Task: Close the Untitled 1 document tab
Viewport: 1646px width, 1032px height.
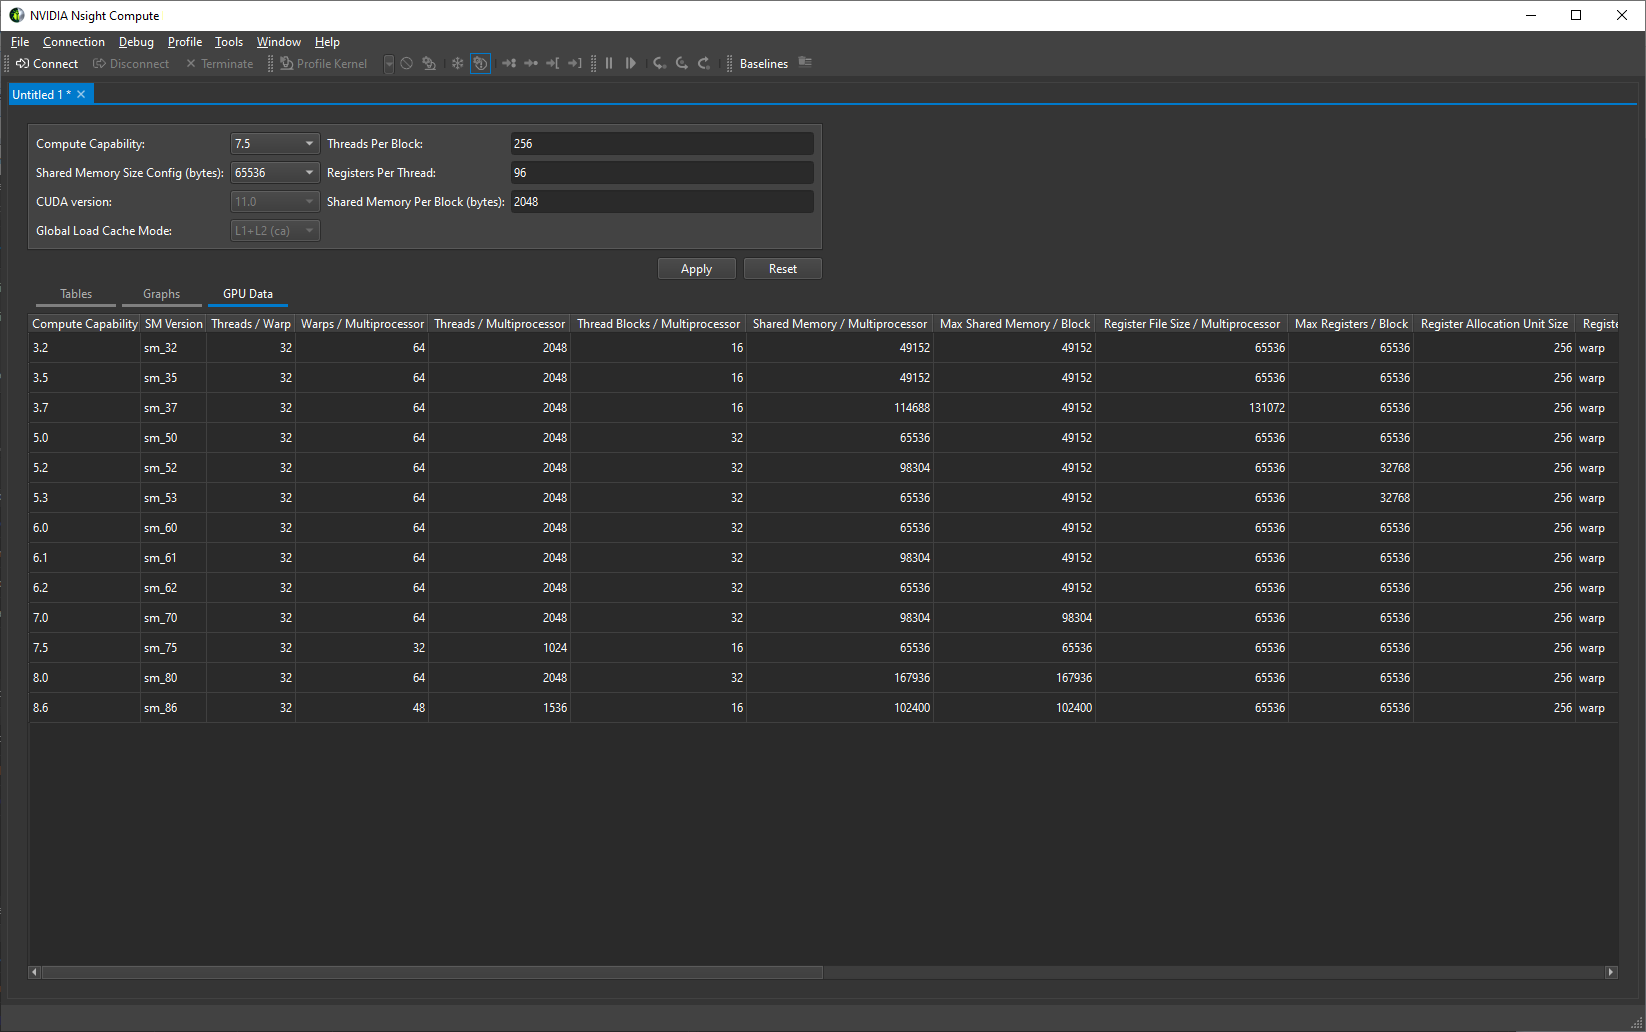Action: coord(82,94)
